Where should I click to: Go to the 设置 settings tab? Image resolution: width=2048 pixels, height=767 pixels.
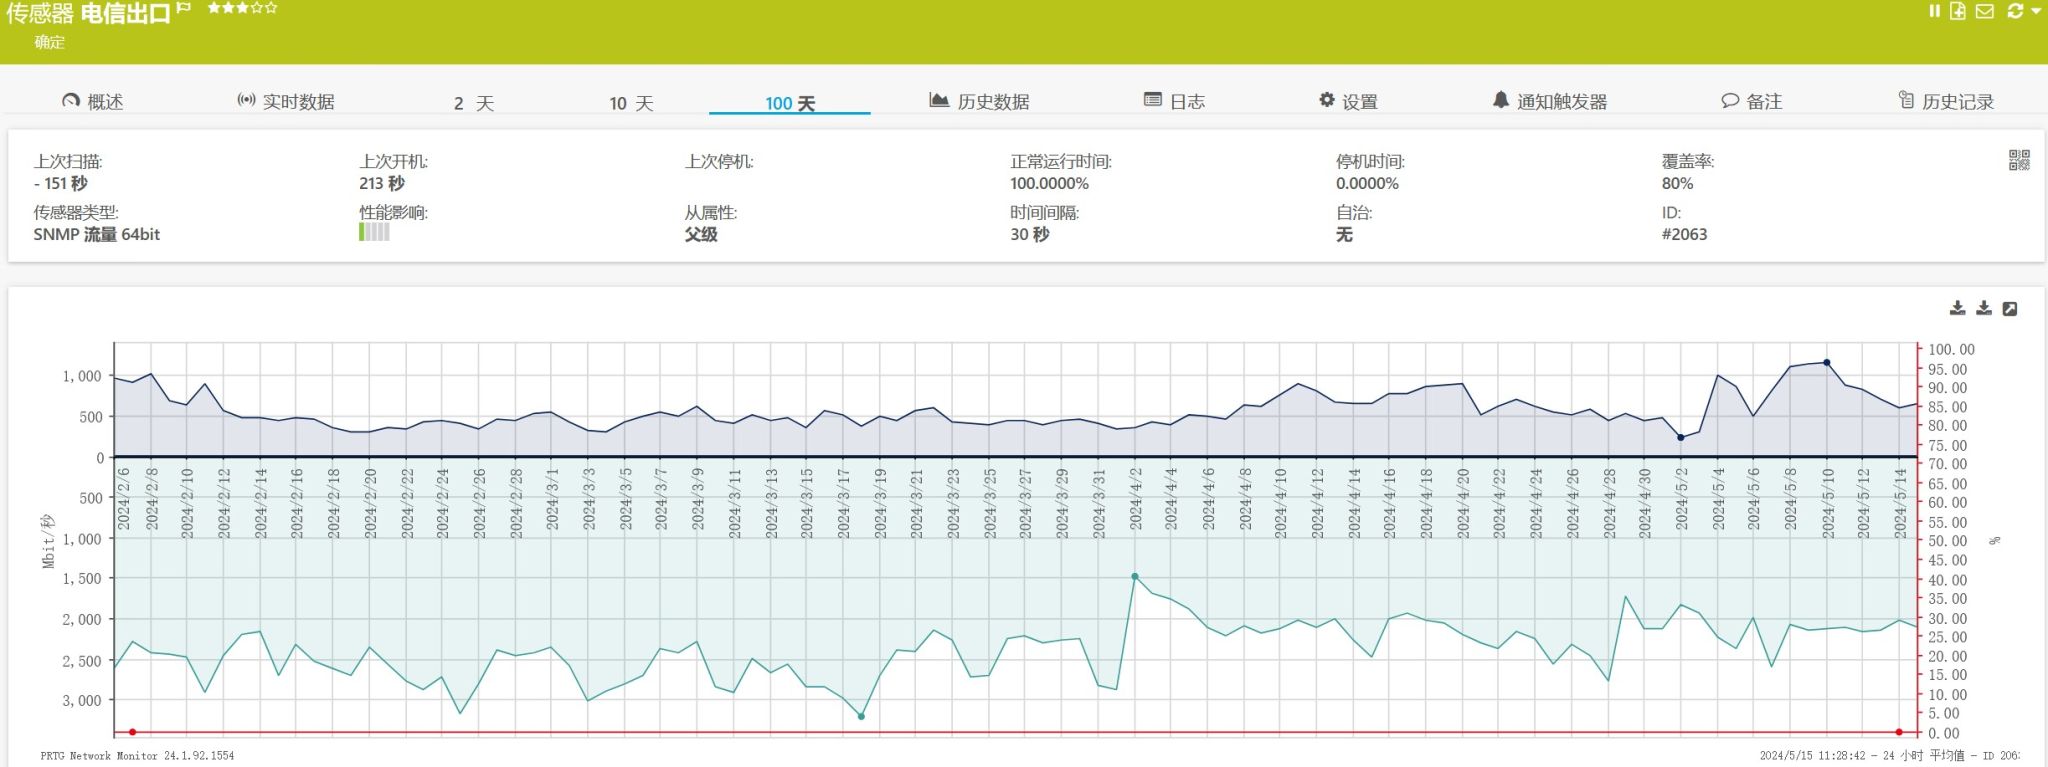[x=1348, y=102]
